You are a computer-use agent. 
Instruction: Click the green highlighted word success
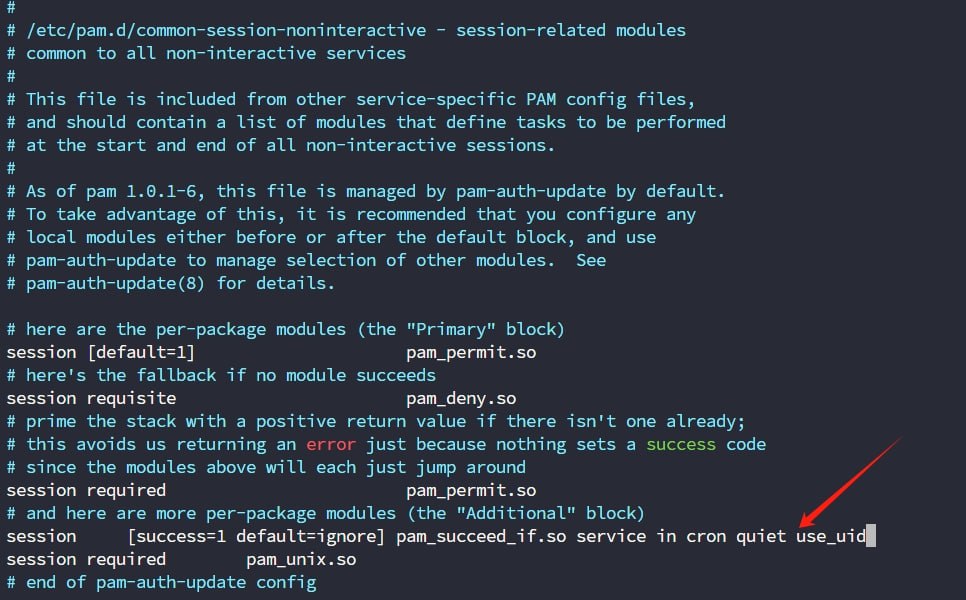[x=681, y=444]
